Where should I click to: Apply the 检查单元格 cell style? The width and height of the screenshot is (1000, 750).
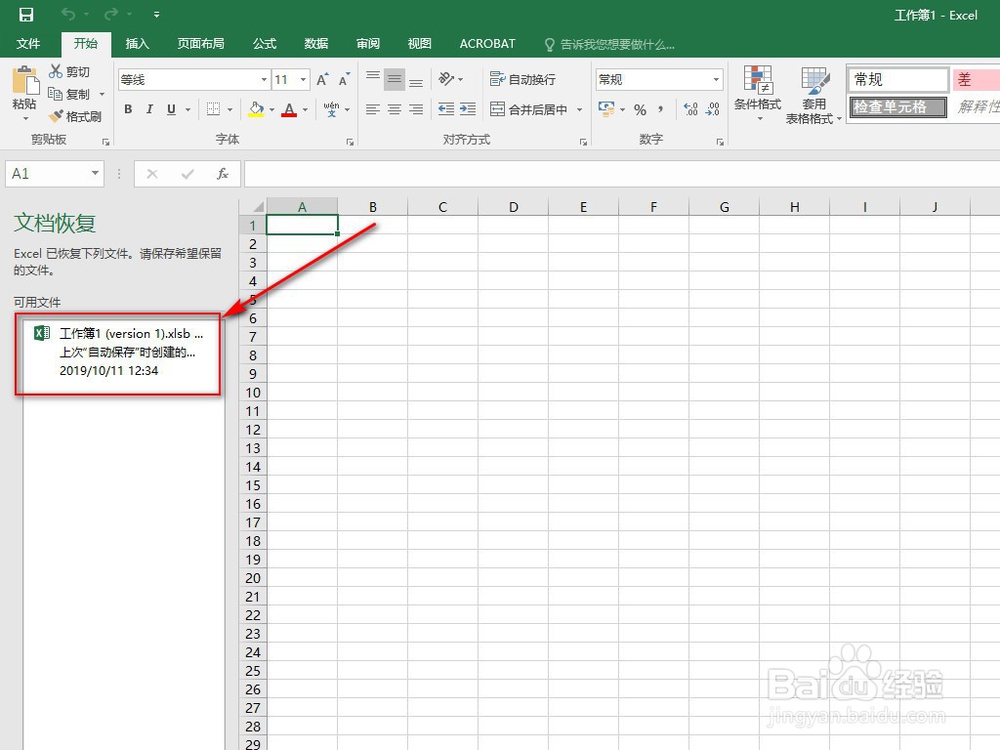click(x=898, y=107)
